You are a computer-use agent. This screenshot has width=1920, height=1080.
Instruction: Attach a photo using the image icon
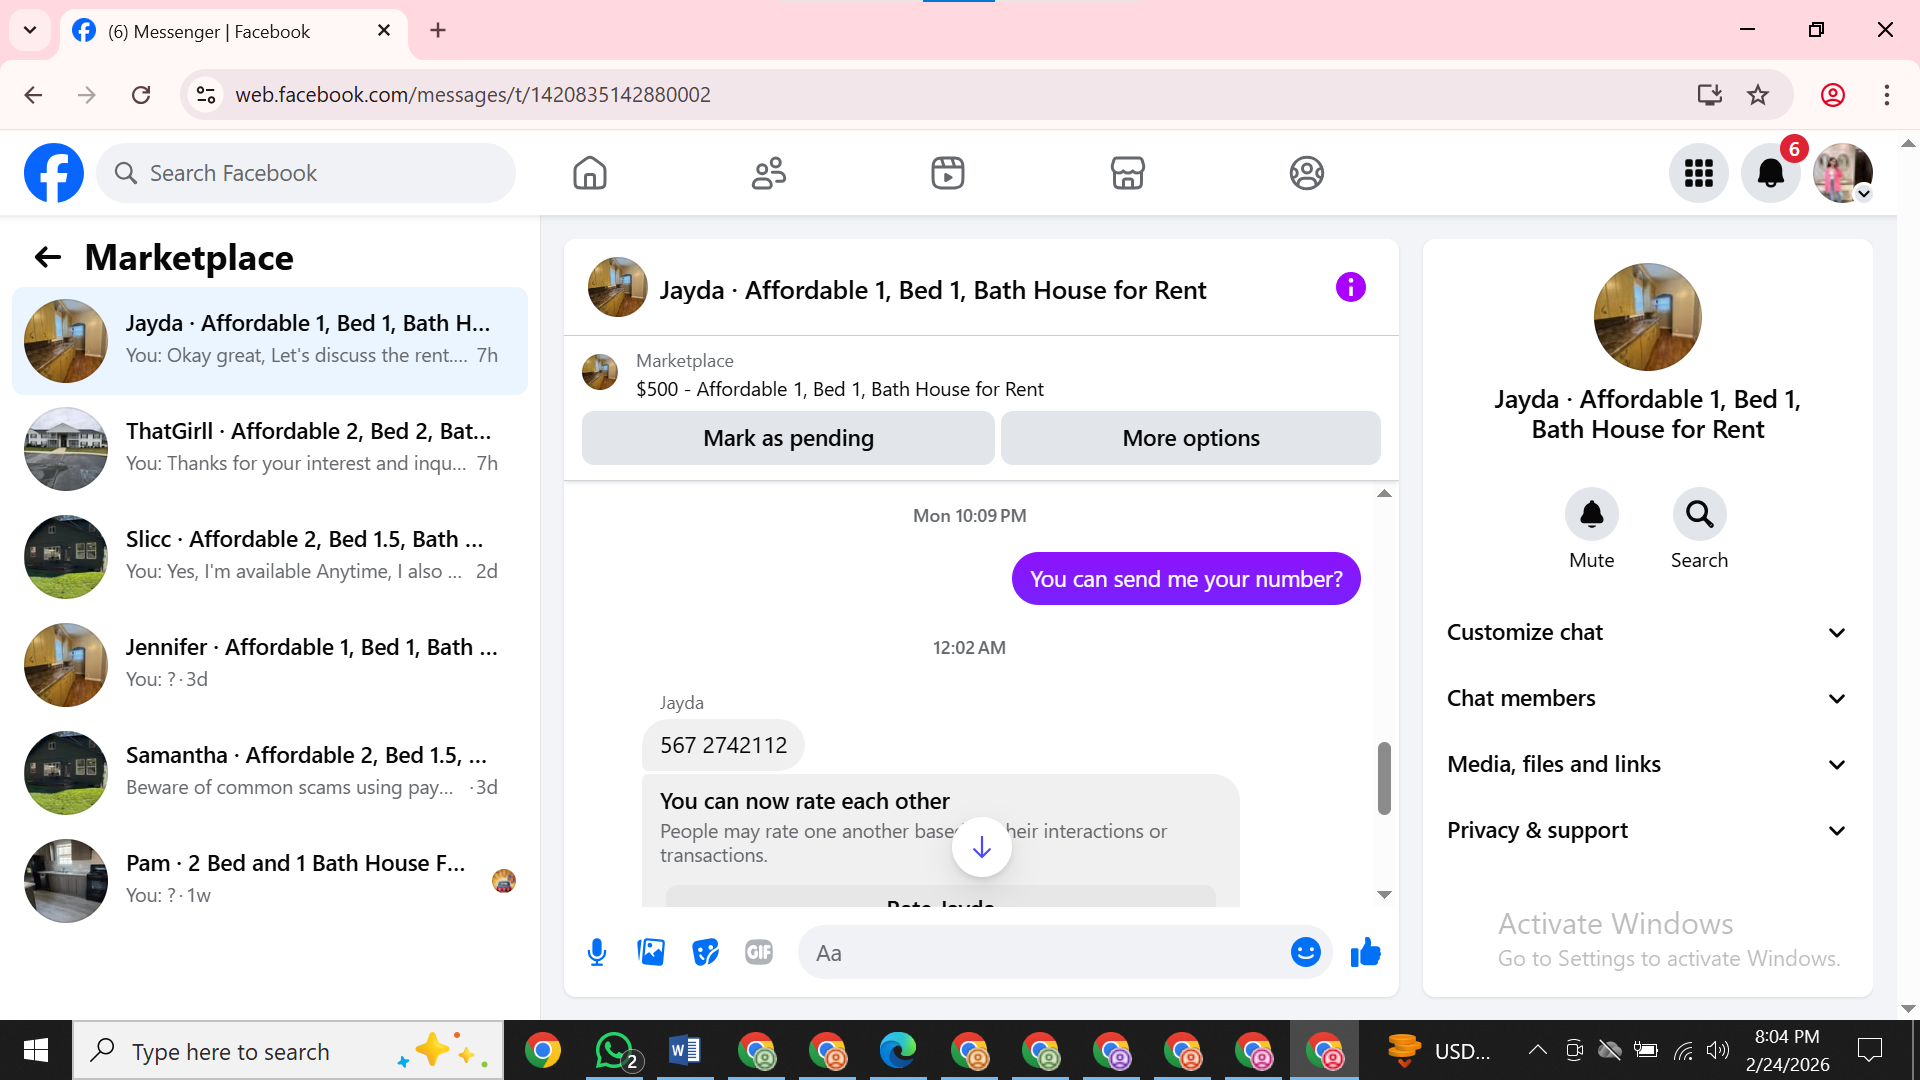coord(651,952)
